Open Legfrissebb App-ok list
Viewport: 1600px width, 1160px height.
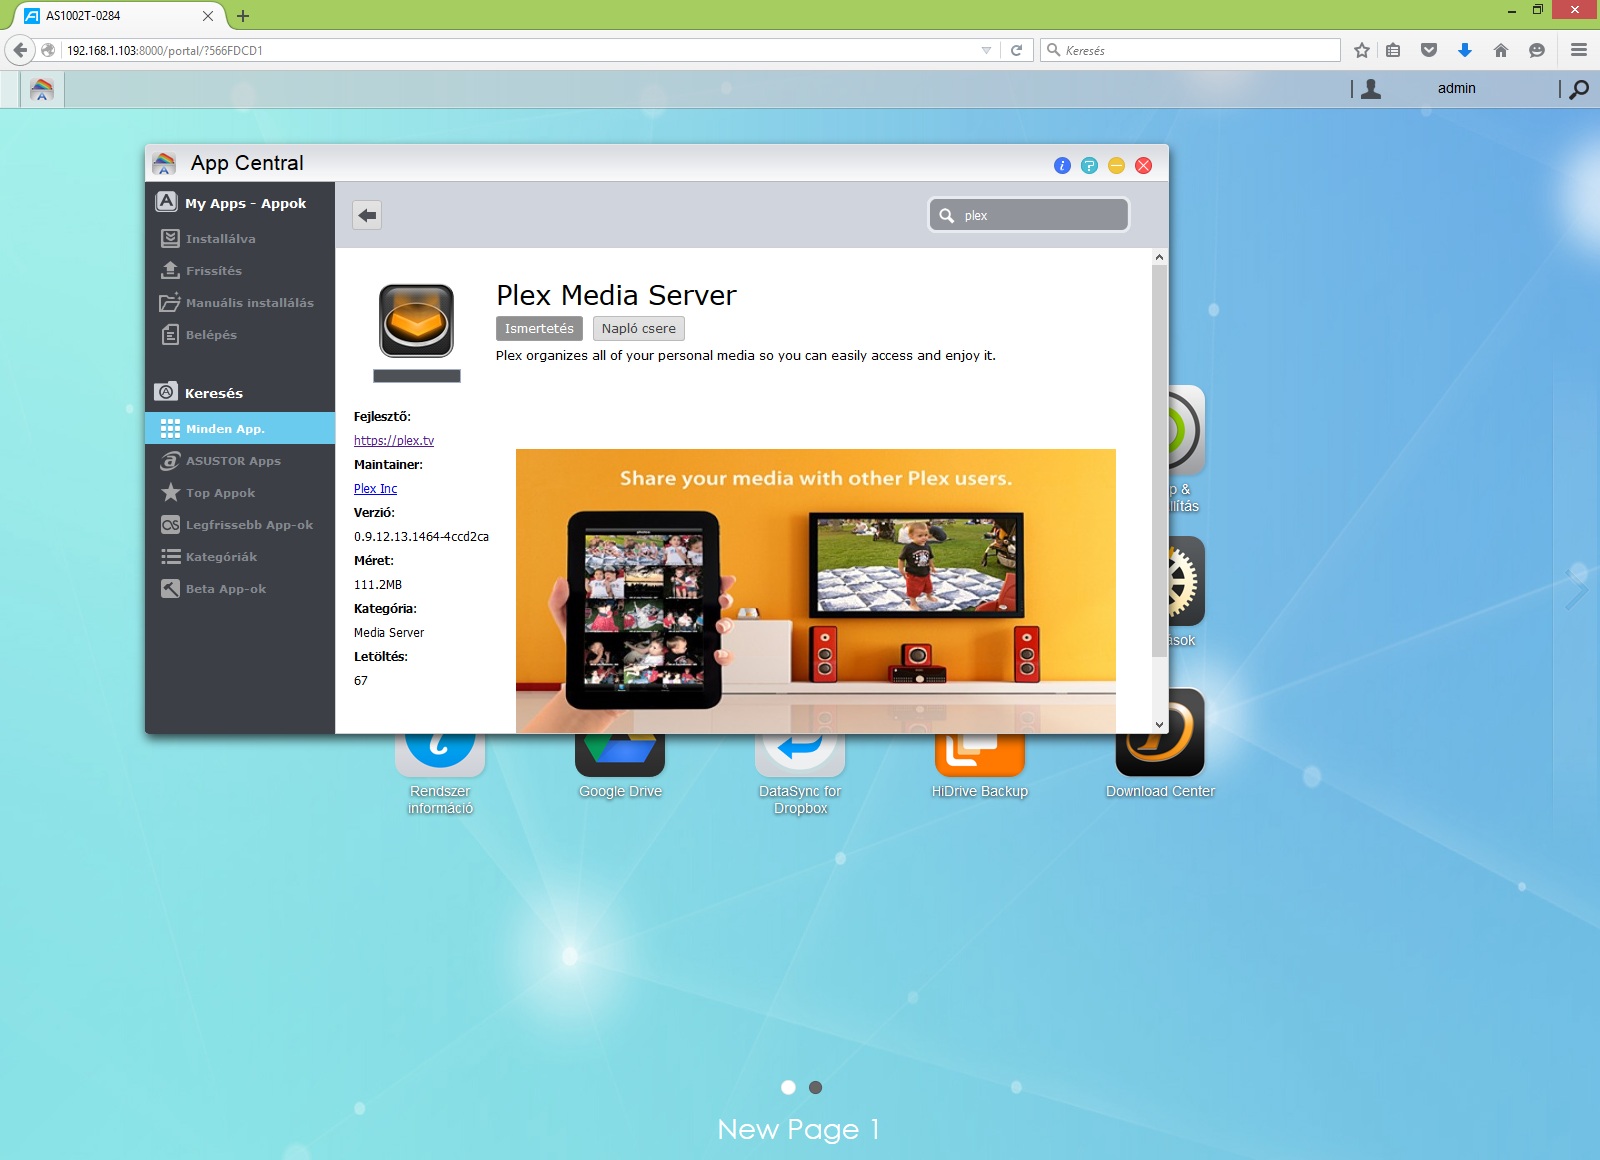click(x=240, y=525)
